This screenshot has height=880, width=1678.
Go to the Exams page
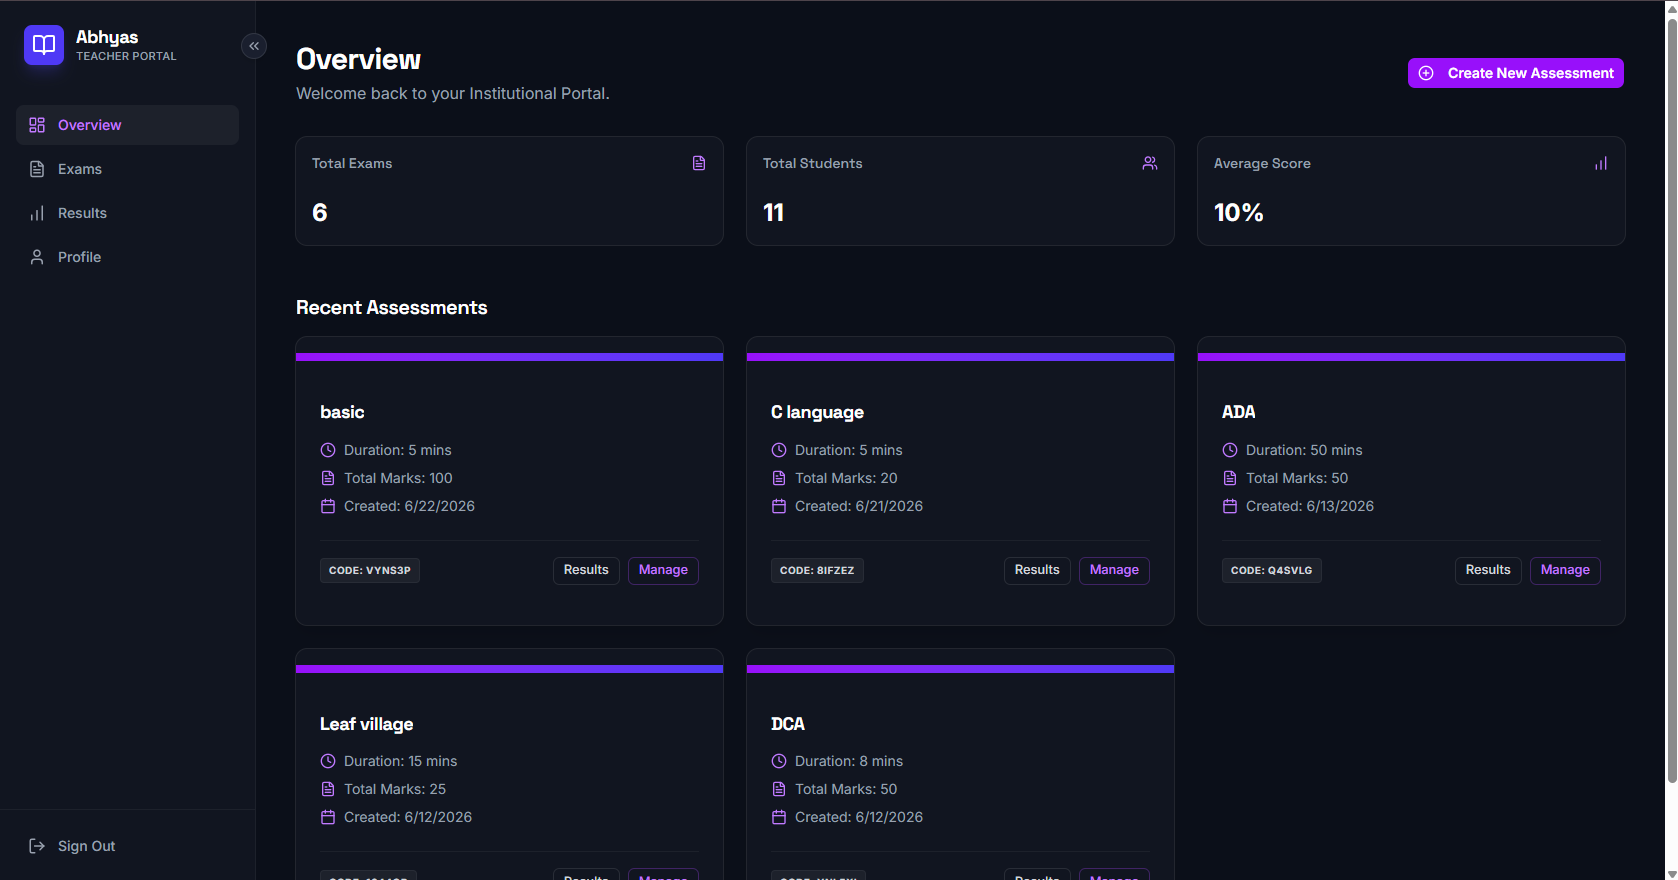[x=127, y=169]
